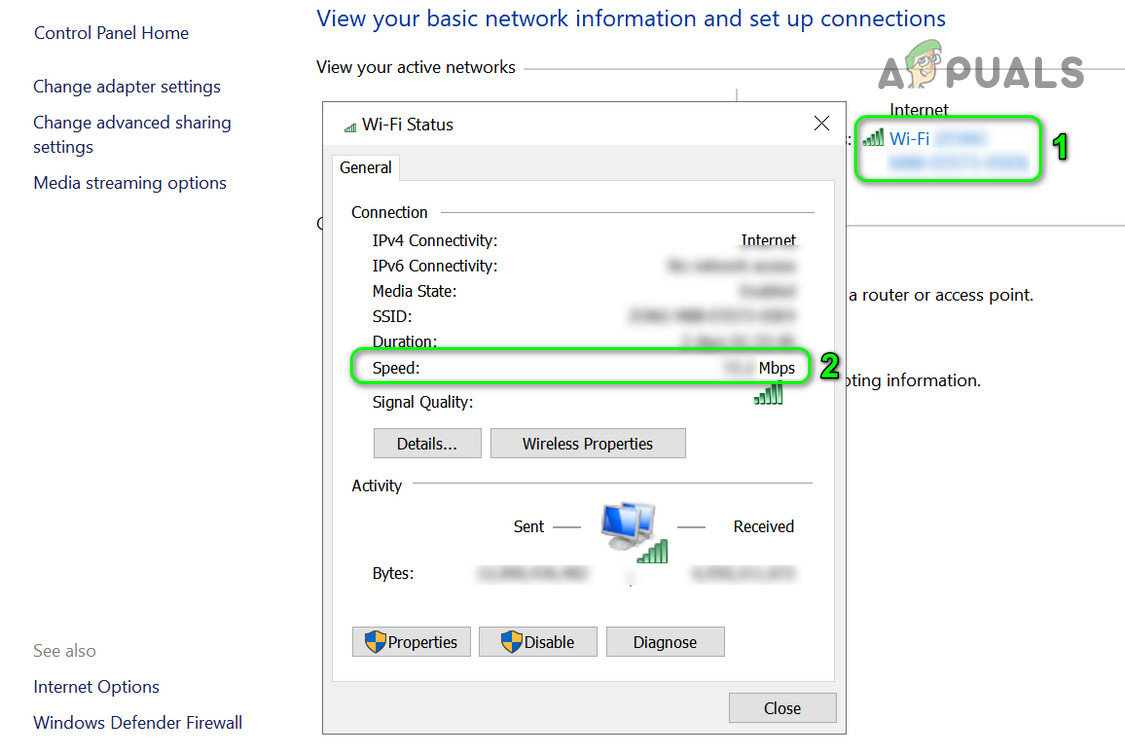Click the shield icon on the Disable button
This screenshot has height=755, width=1125.
[512, 642]
